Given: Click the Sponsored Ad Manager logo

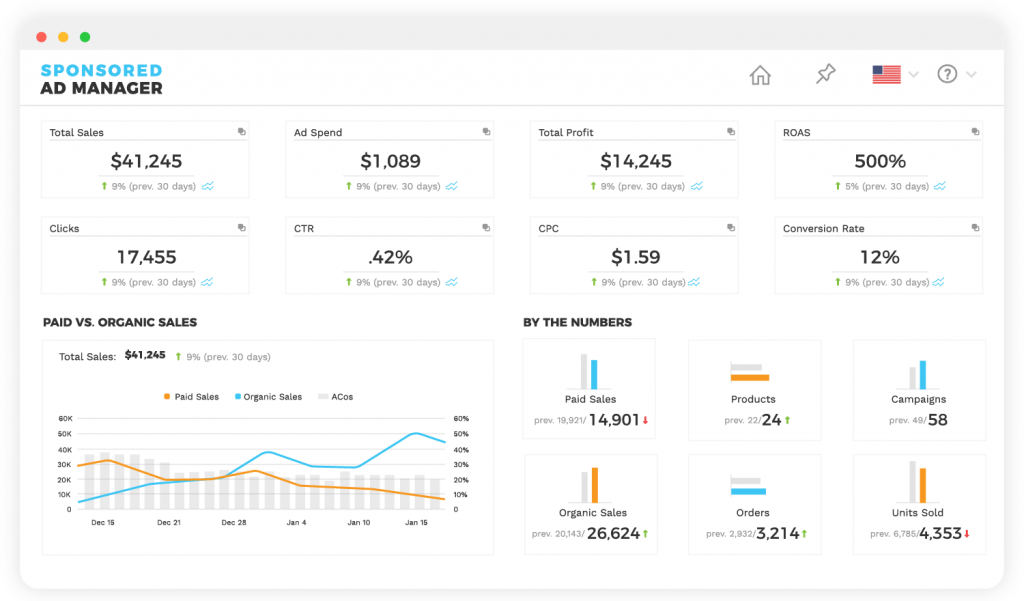Looking at the screenshot, I should point(101,78).
